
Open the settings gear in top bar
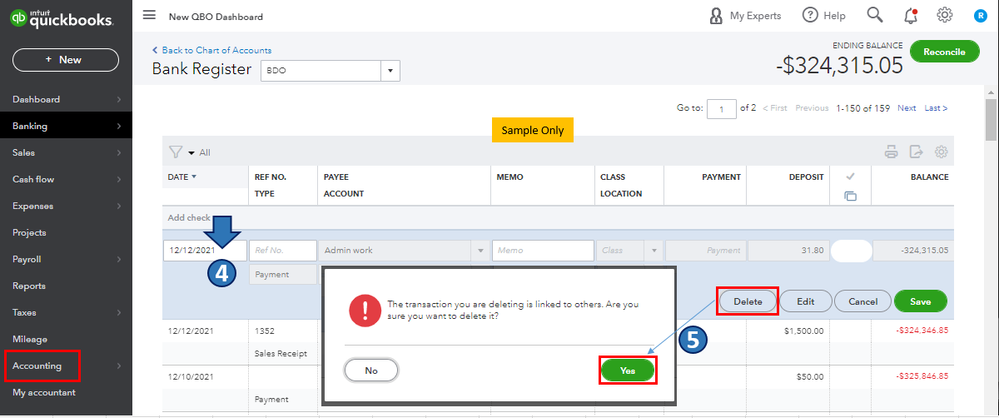(x=944, y=15)
